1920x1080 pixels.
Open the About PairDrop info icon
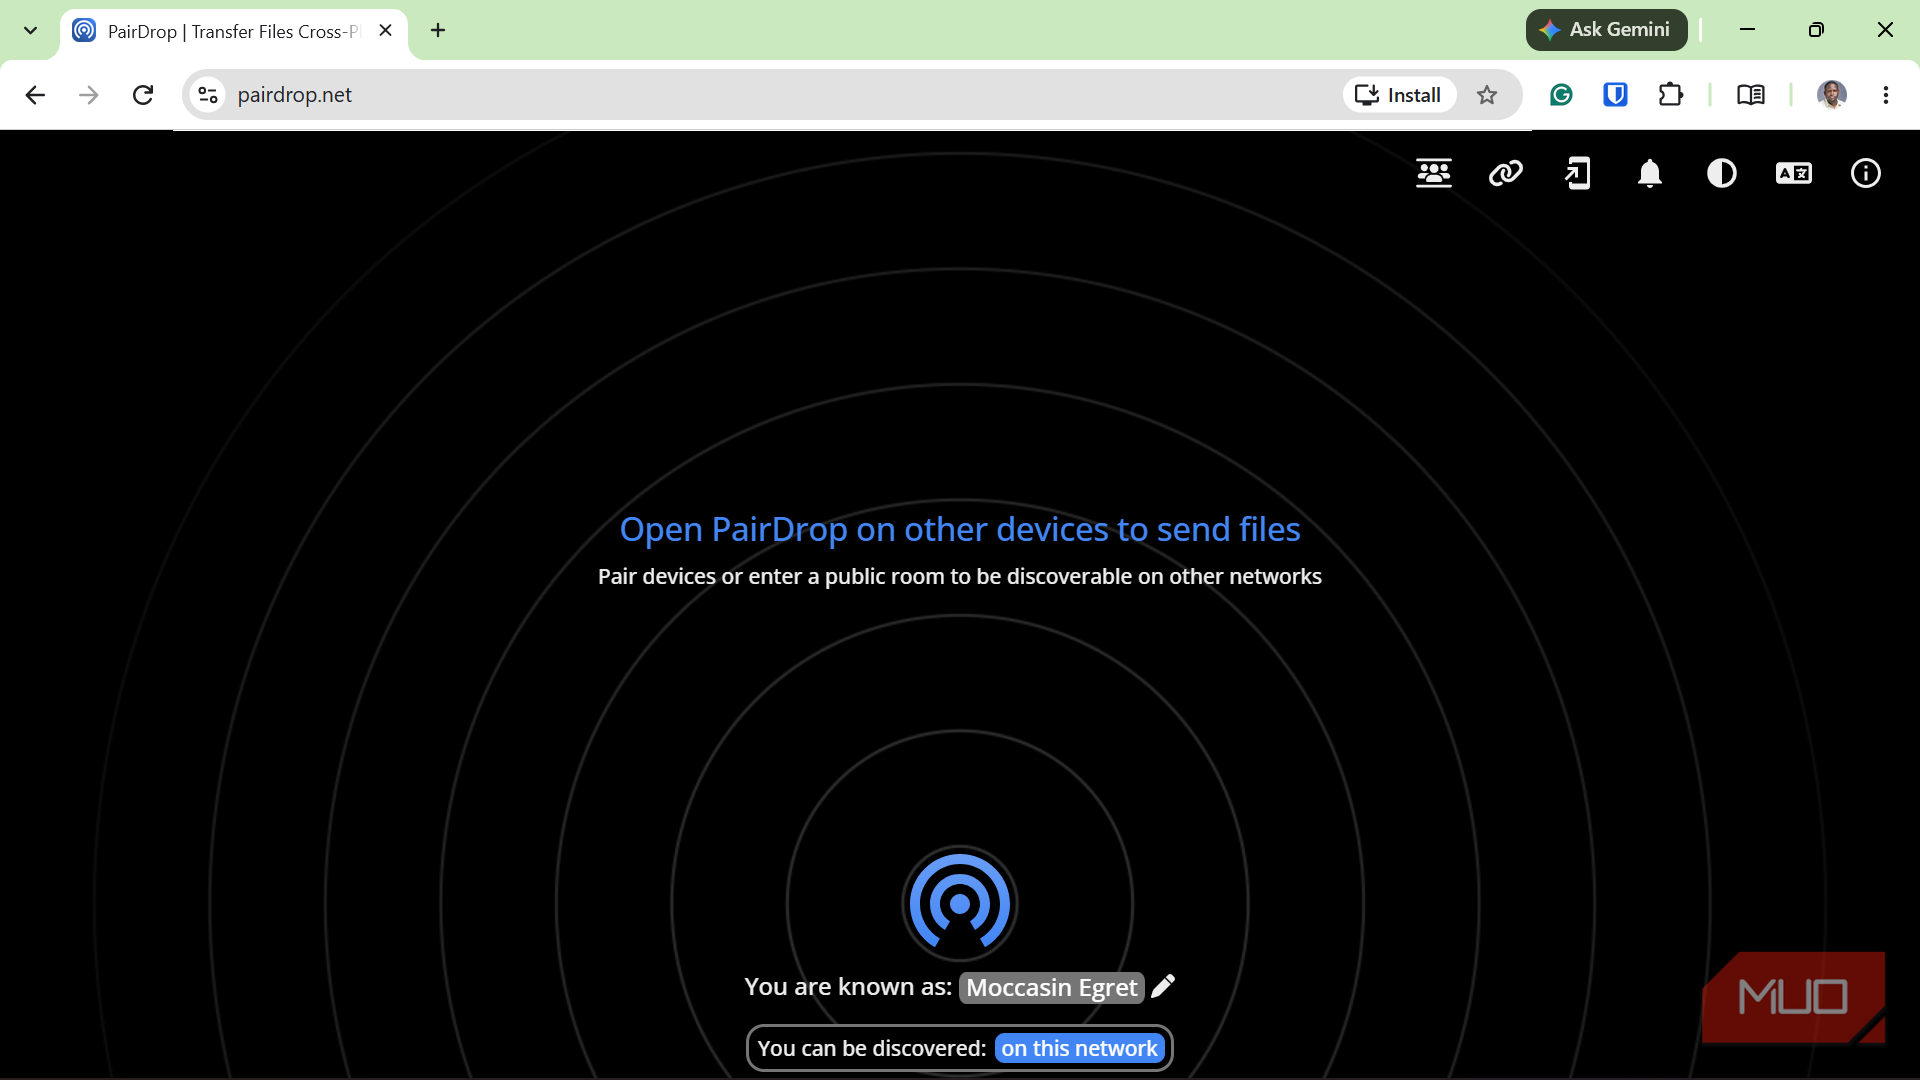coord(1866,174)
